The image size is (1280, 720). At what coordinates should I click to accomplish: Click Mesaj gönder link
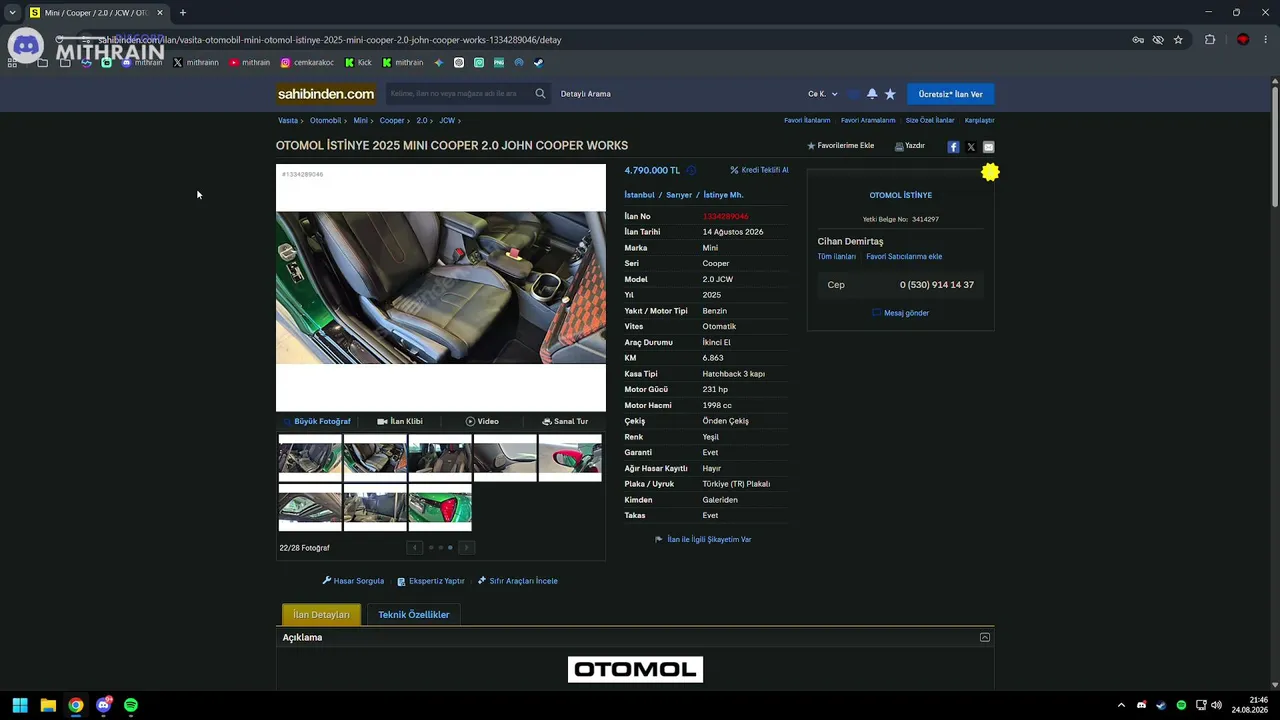901,313
